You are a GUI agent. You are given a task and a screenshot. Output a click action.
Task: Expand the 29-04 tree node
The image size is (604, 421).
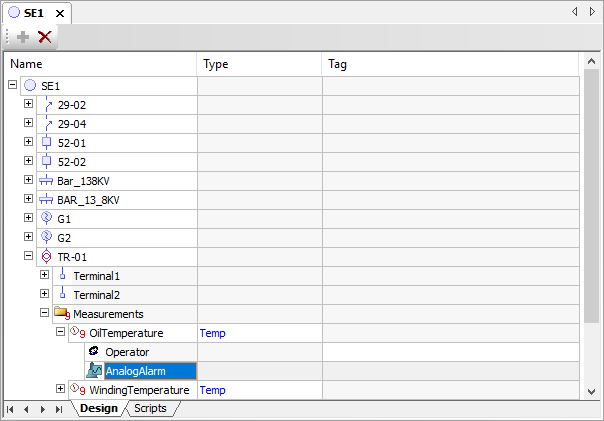coord(29,124)
